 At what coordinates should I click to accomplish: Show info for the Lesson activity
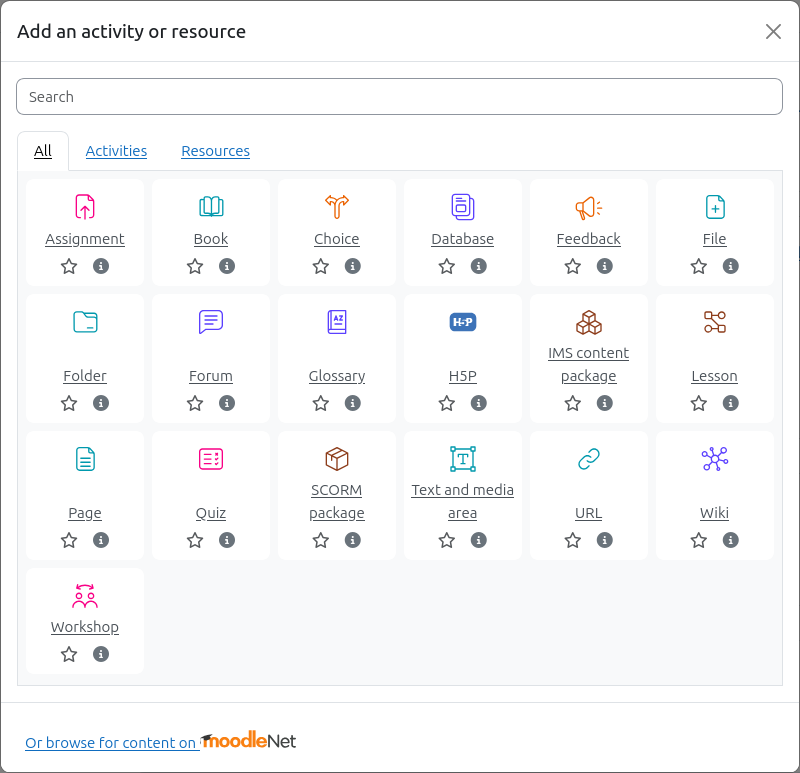click(x=731, y=403)
